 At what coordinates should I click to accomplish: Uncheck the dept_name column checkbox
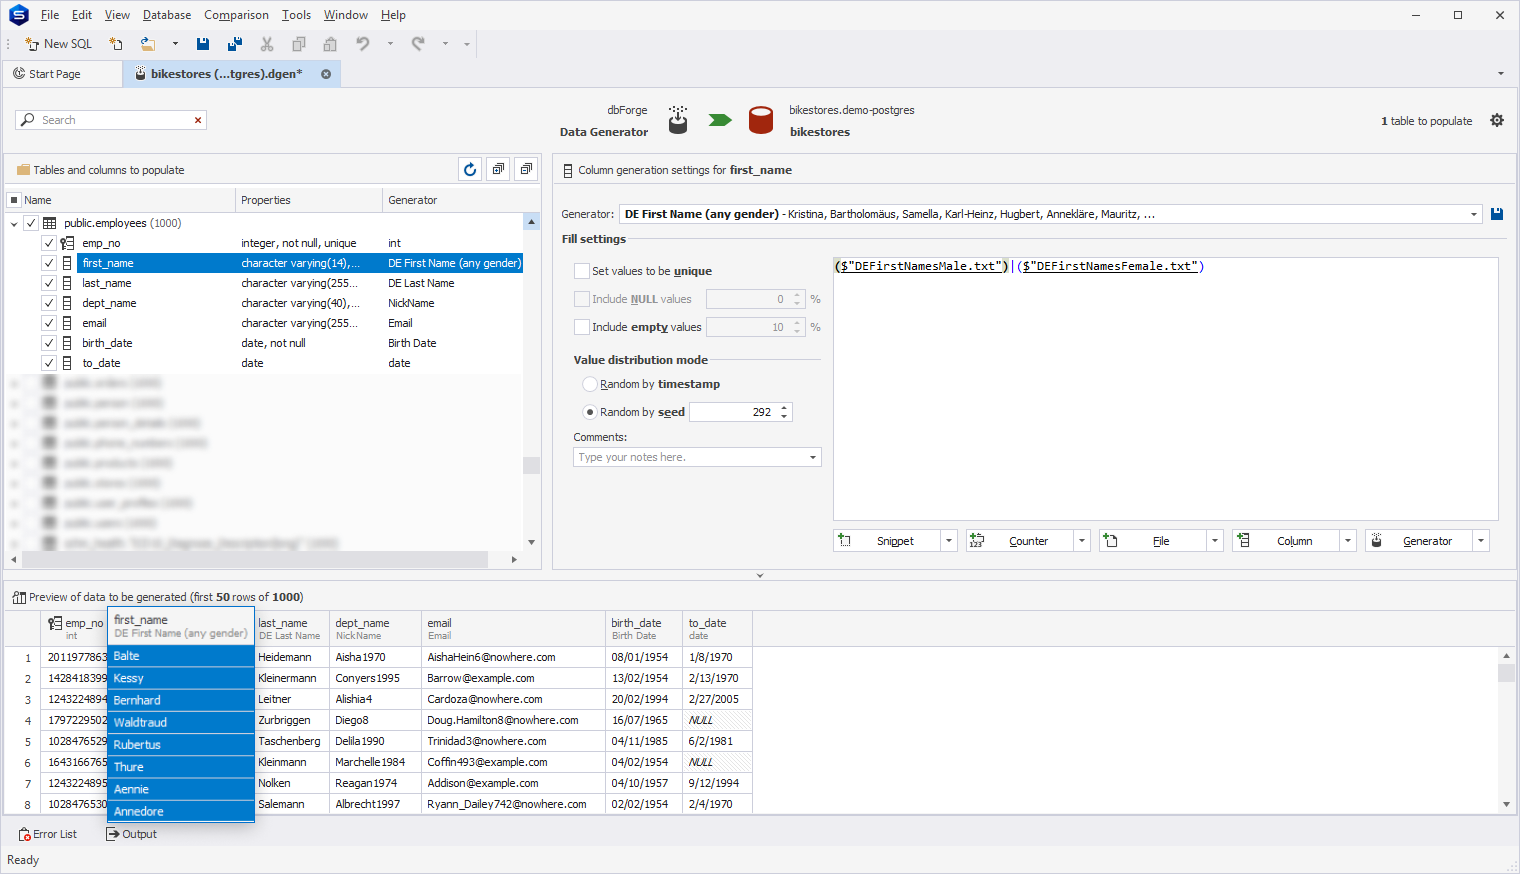(48, 303)
